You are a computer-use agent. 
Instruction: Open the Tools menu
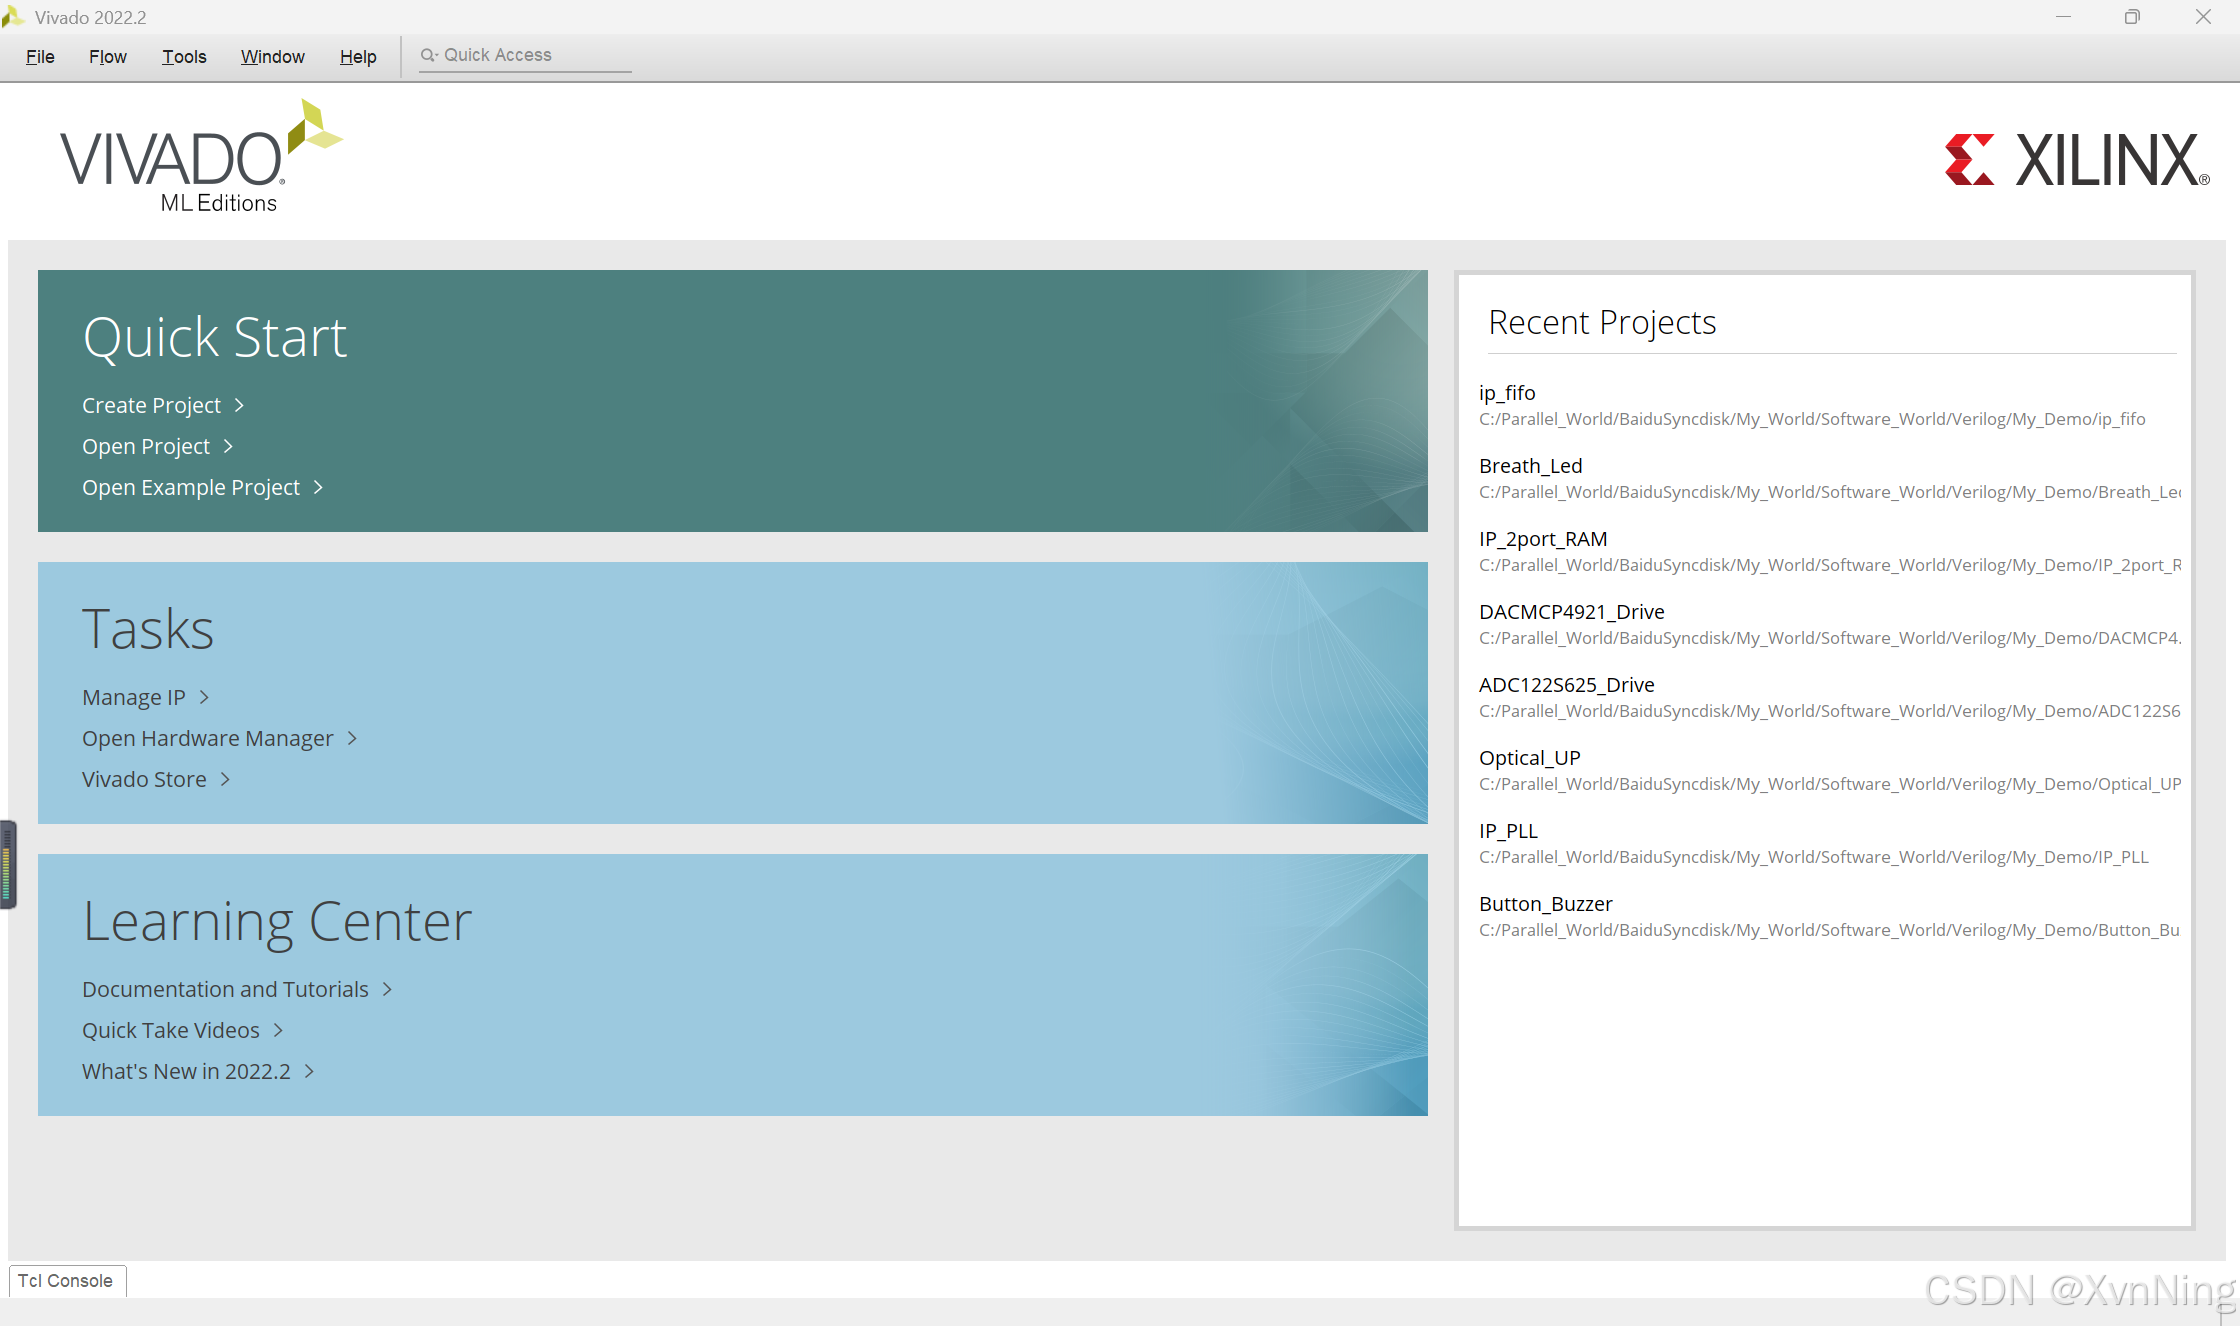coord(184,57)
